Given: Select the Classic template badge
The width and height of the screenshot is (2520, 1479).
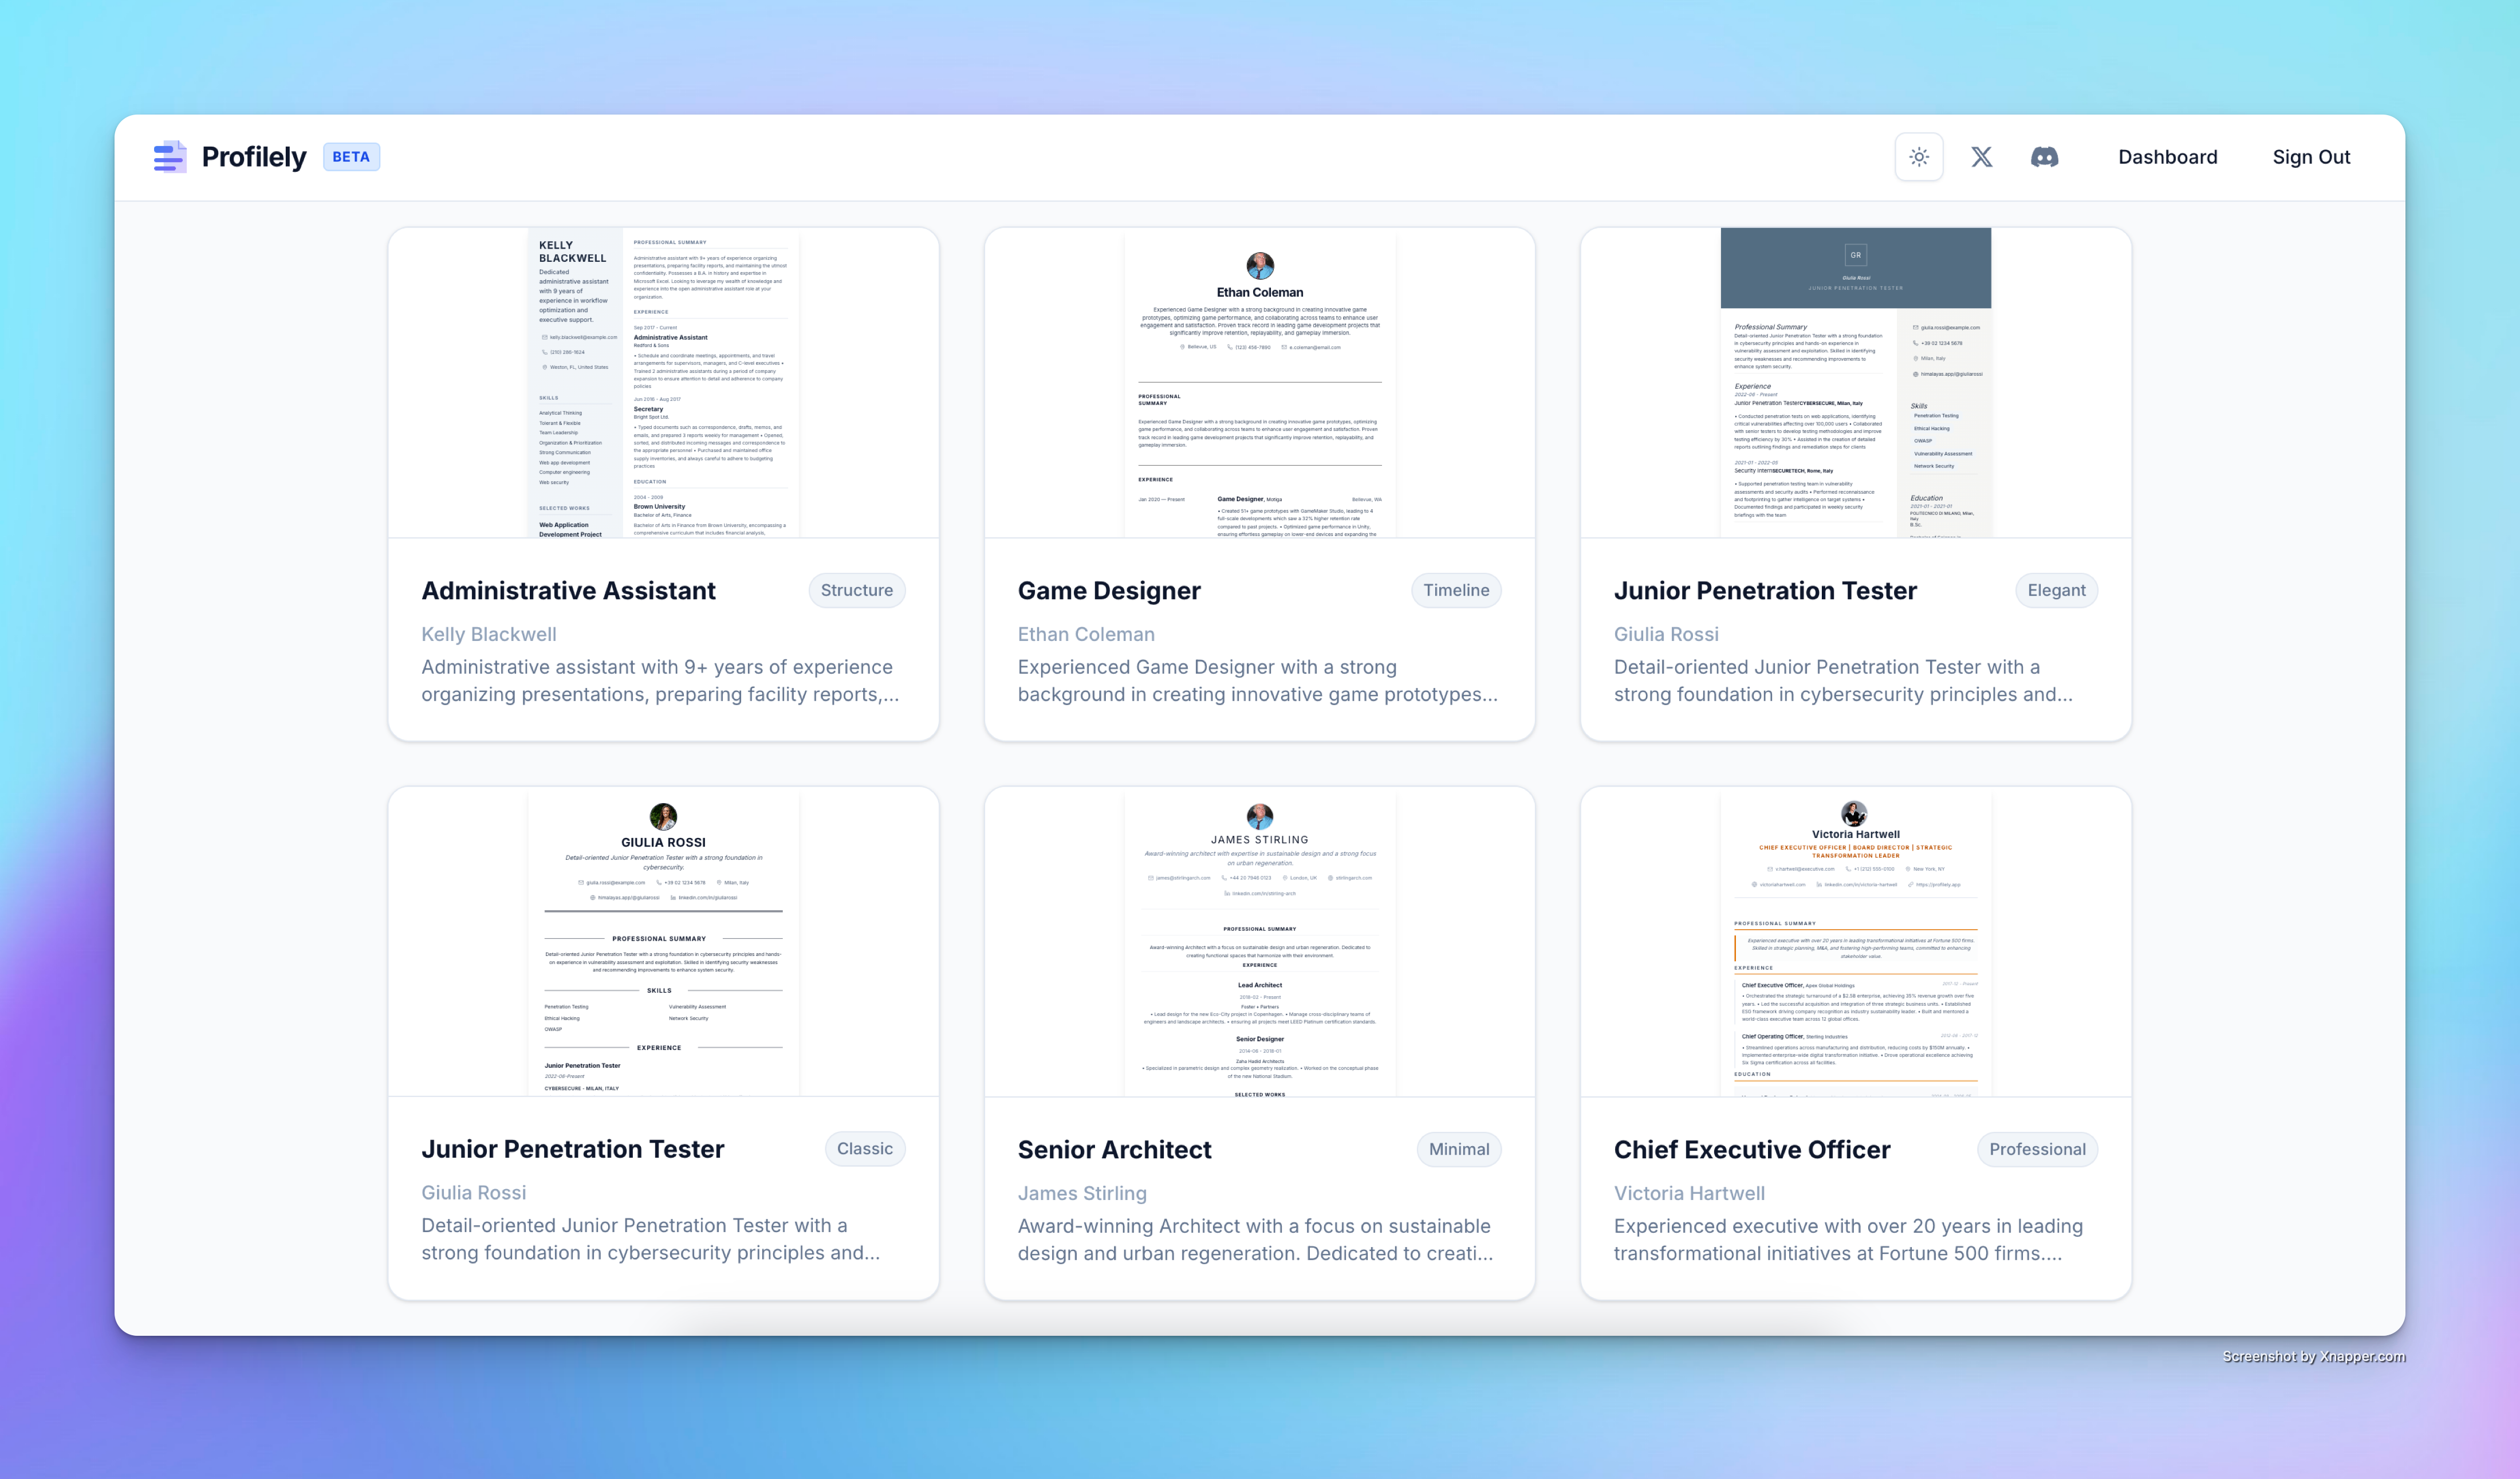Looking at the screenshot, I should click(864, 1148).
